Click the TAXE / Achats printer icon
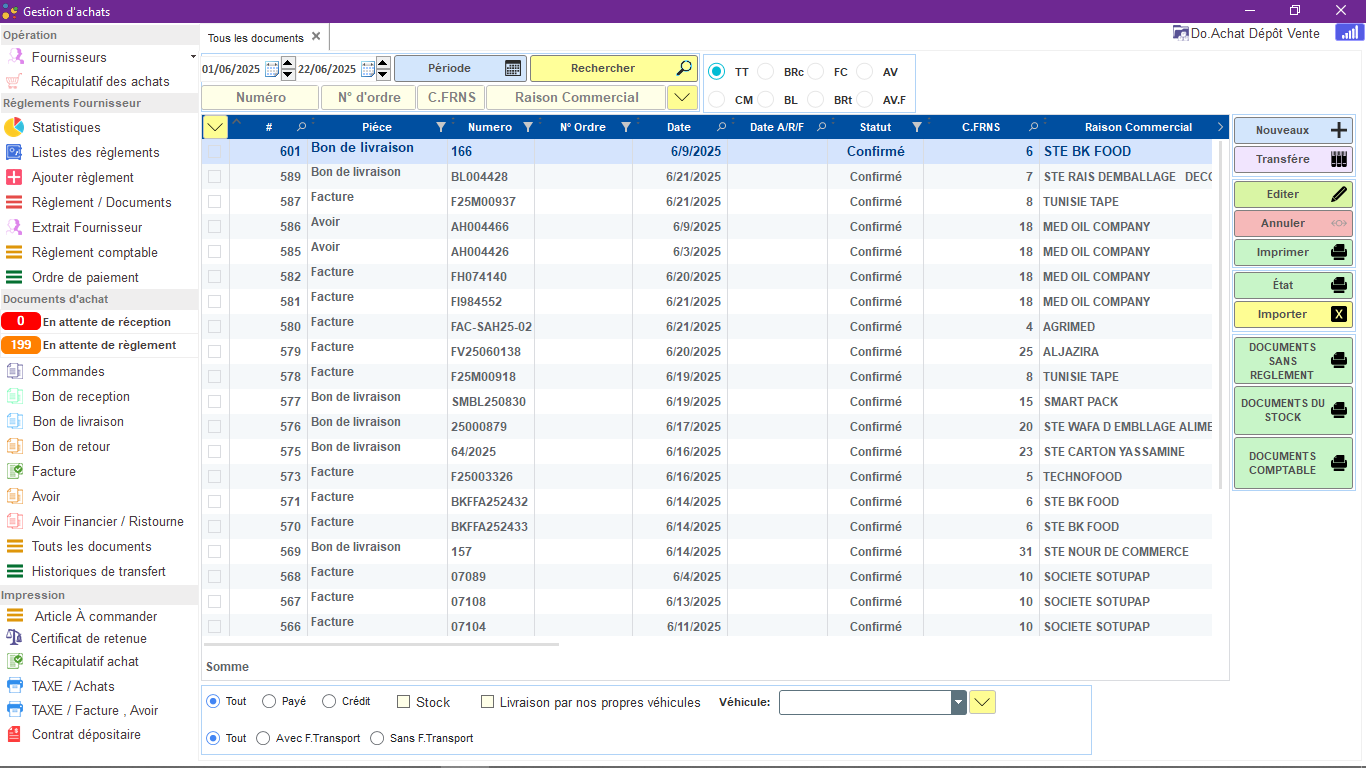Viewport: 1366px width, 768px height. pyautogui.click(x=14, y=686)
